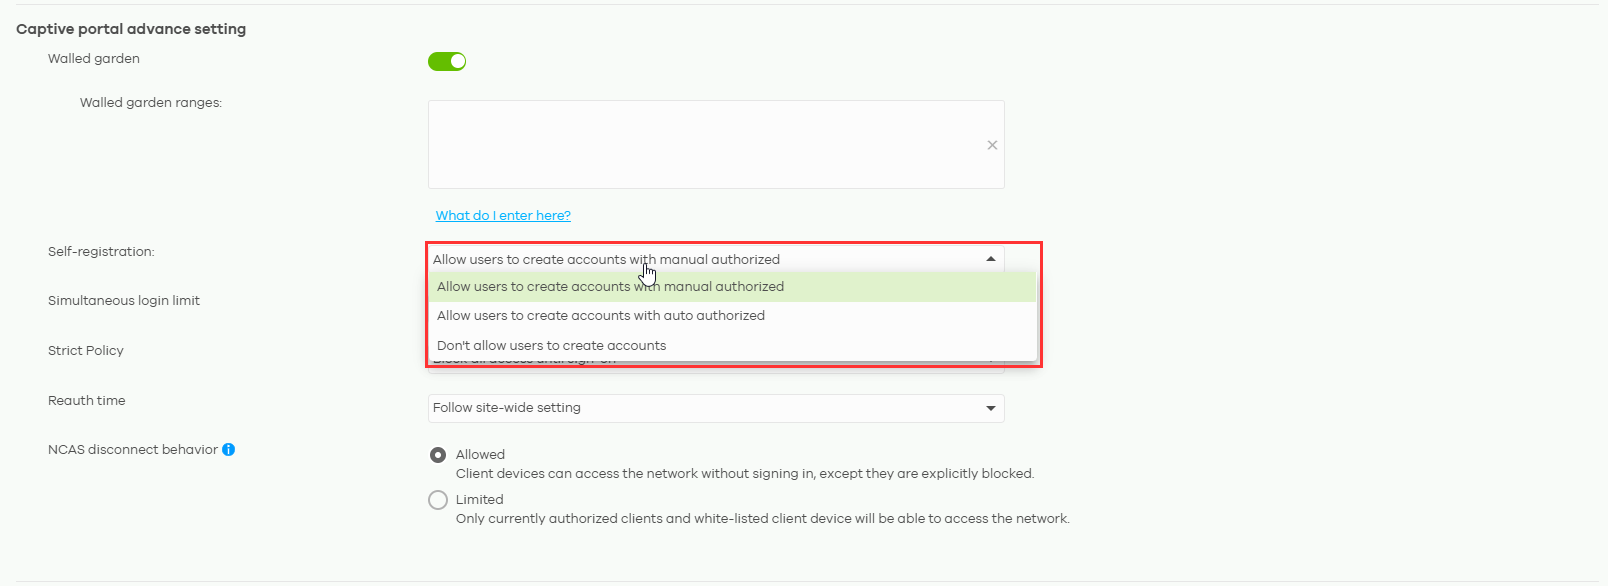Click the Reauth time label
Image resolution: width=1608 pixels, height=586 pixels.
tap(87, 401)
